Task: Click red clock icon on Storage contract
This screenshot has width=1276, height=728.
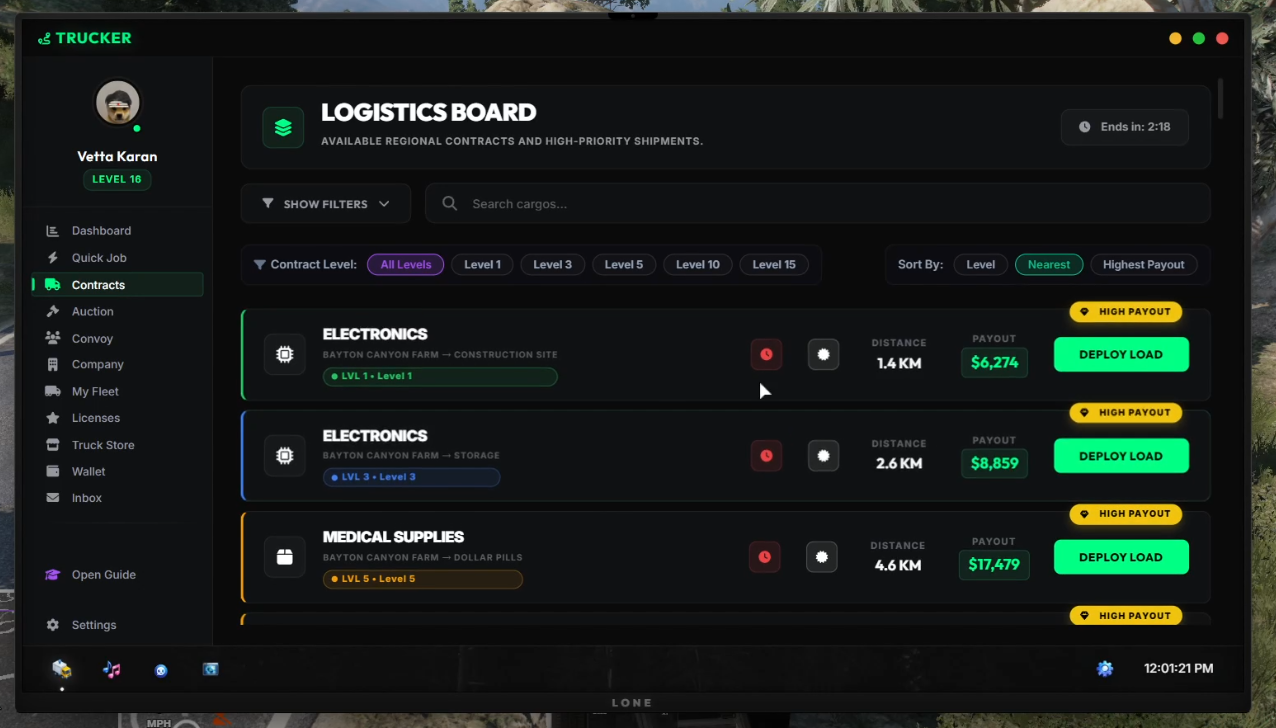Action: 766,455
